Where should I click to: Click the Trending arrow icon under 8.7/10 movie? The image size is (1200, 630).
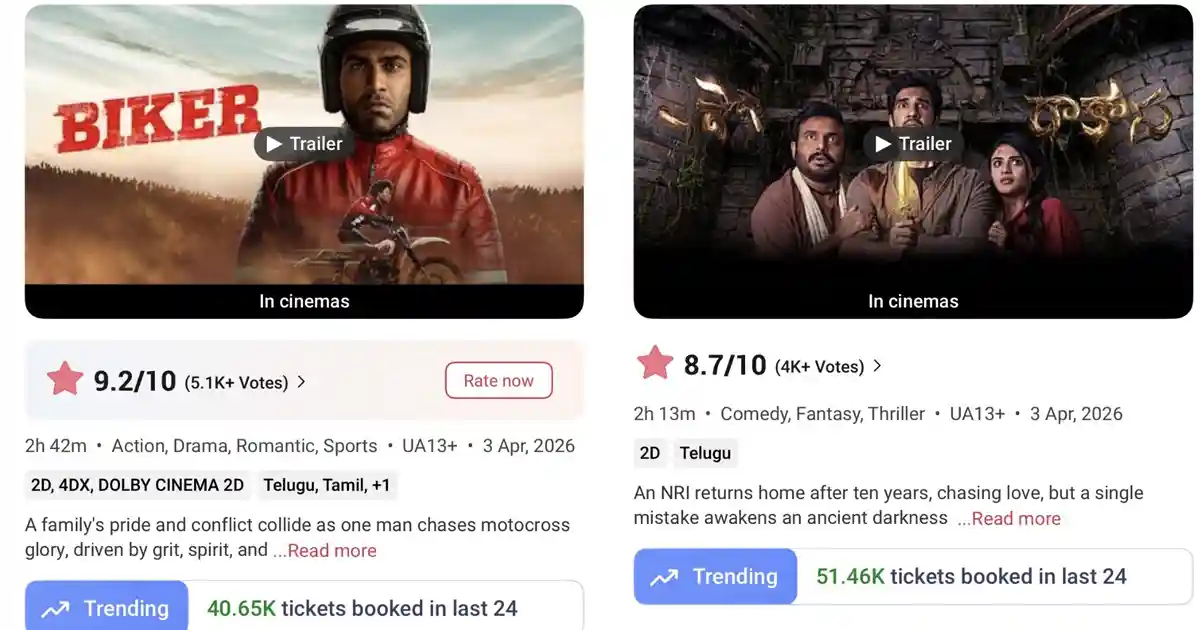coord(664,577)
